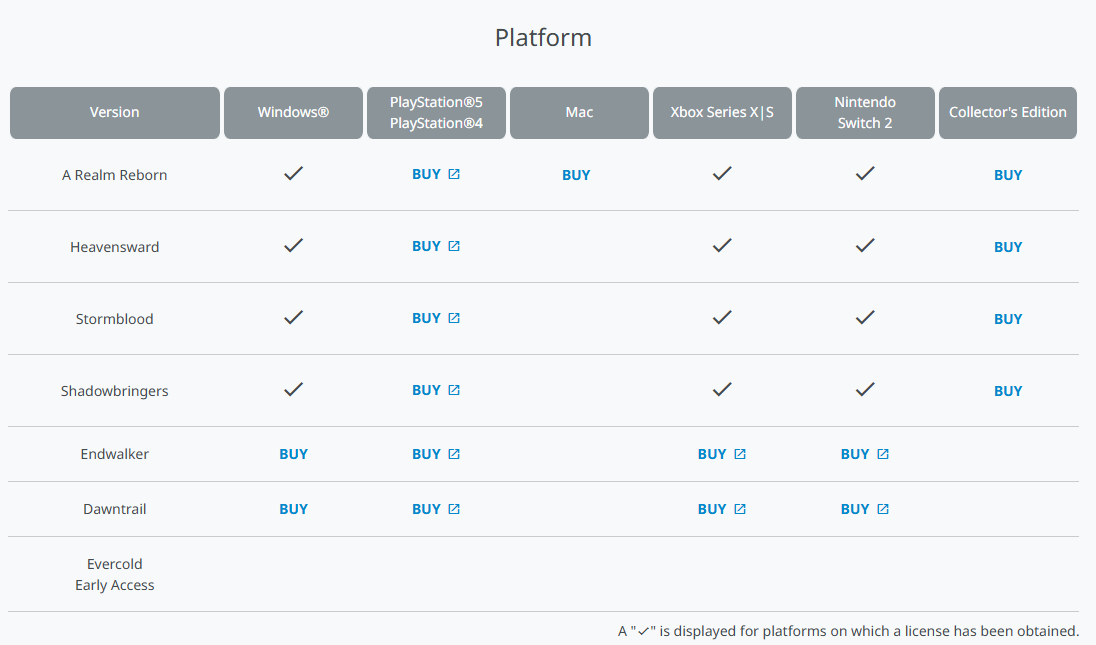Click BUY text for Dawntrail Nintendo Switch 2

click(855, 509)
